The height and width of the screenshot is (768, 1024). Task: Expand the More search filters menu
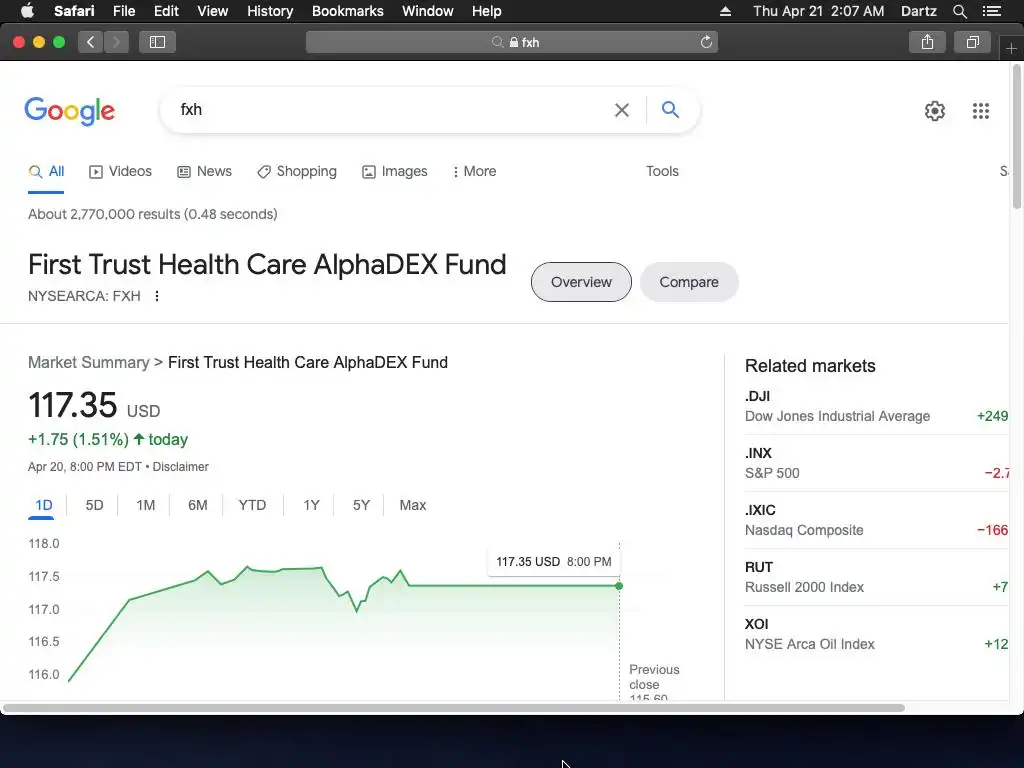tap(474, 171)
